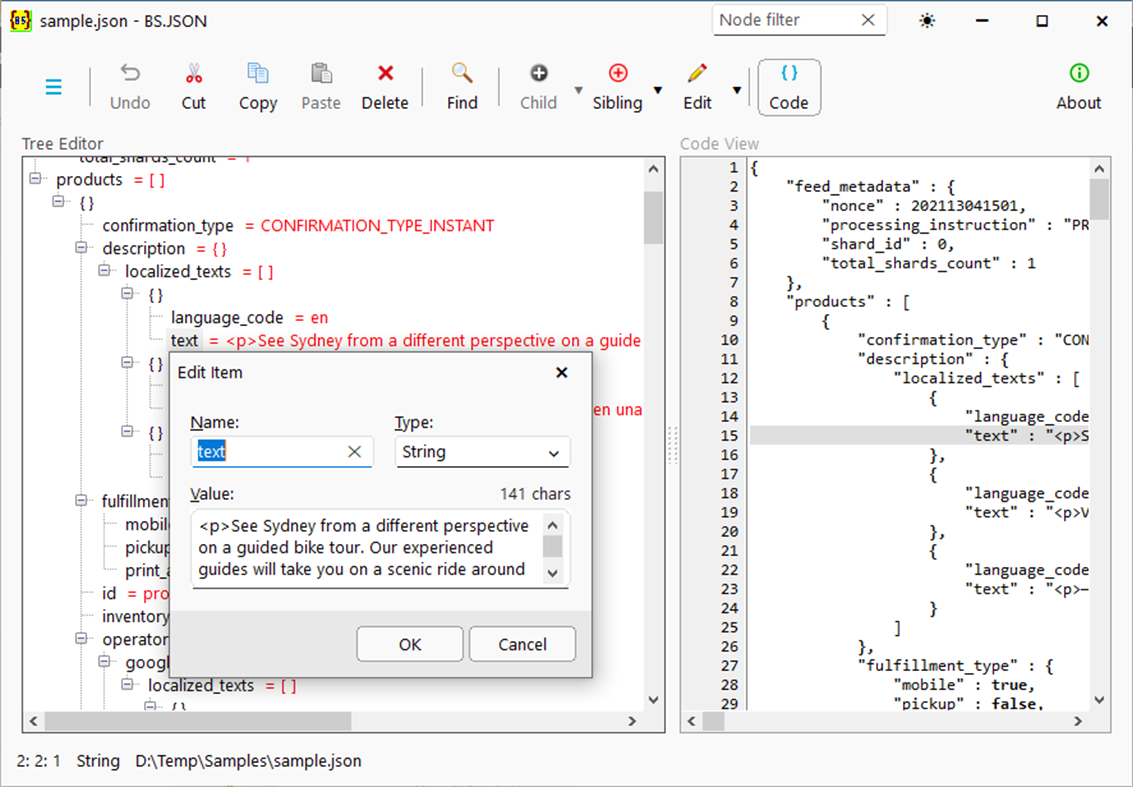This screenshot has height=787, width=1133.
Task: Click OK in the Edit Item dialog
Action: [x=410, y=644]
